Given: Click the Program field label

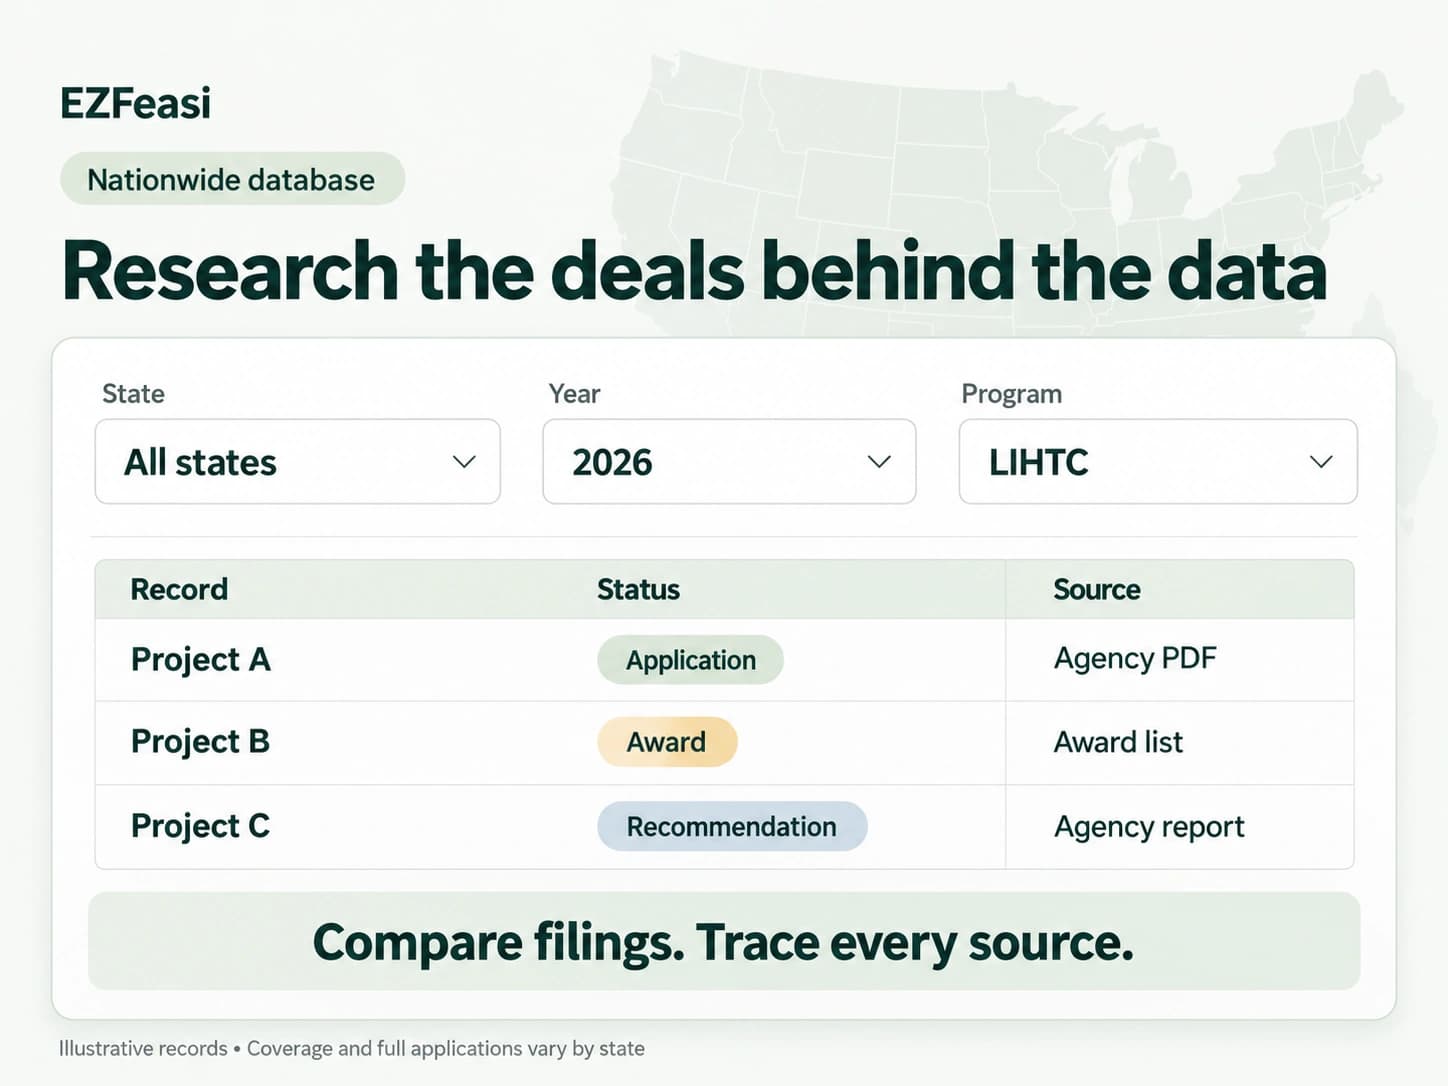Looking at the screenshot, I should point(1011,394).
